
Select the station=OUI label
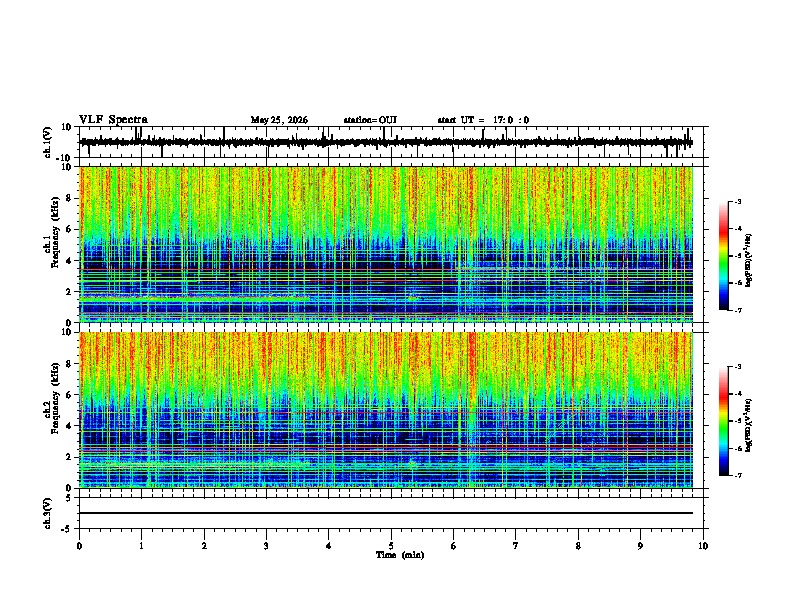coord(370,120)
